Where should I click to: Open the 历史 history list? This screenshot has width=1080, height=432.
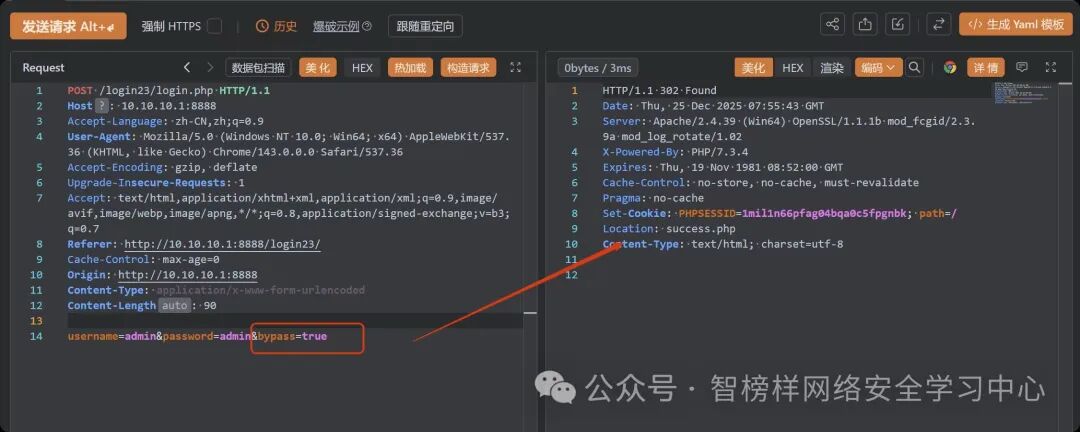pos(277,26)
